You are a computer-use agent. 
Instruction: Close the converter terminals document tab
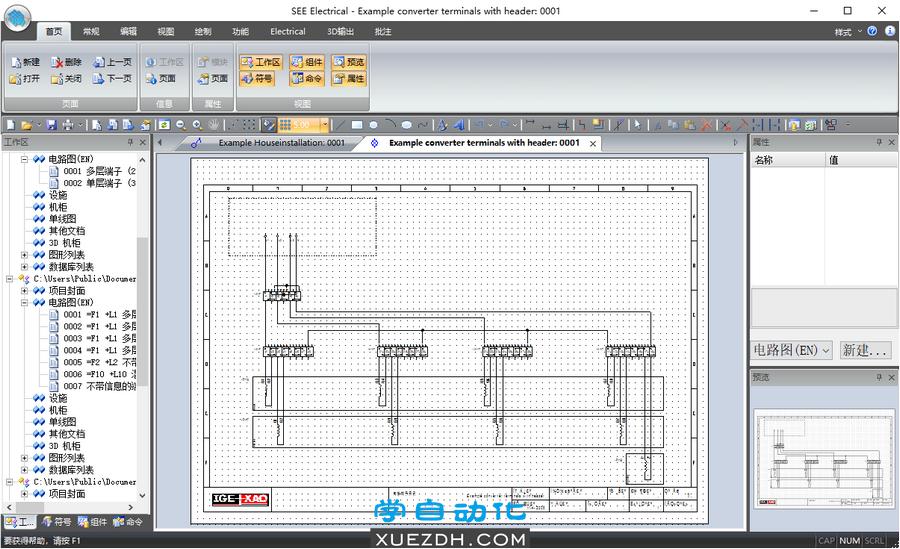(593, 144)
